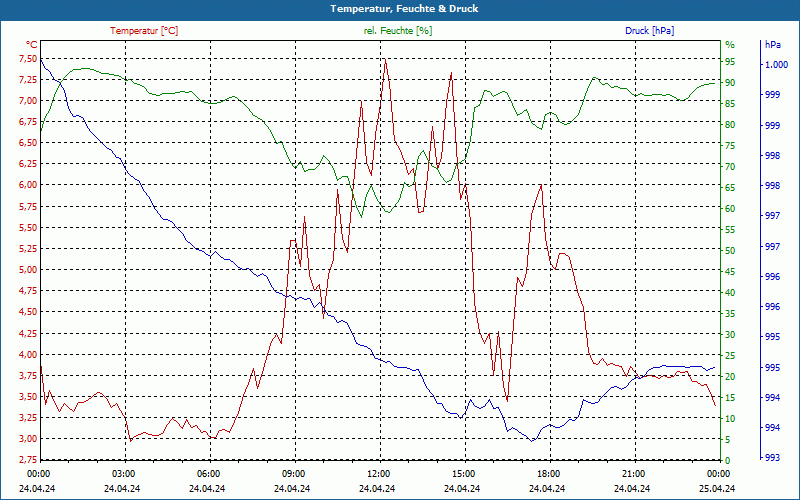
Task: Click temperature axis value 4,75
Action: click(x=28, y=291)
